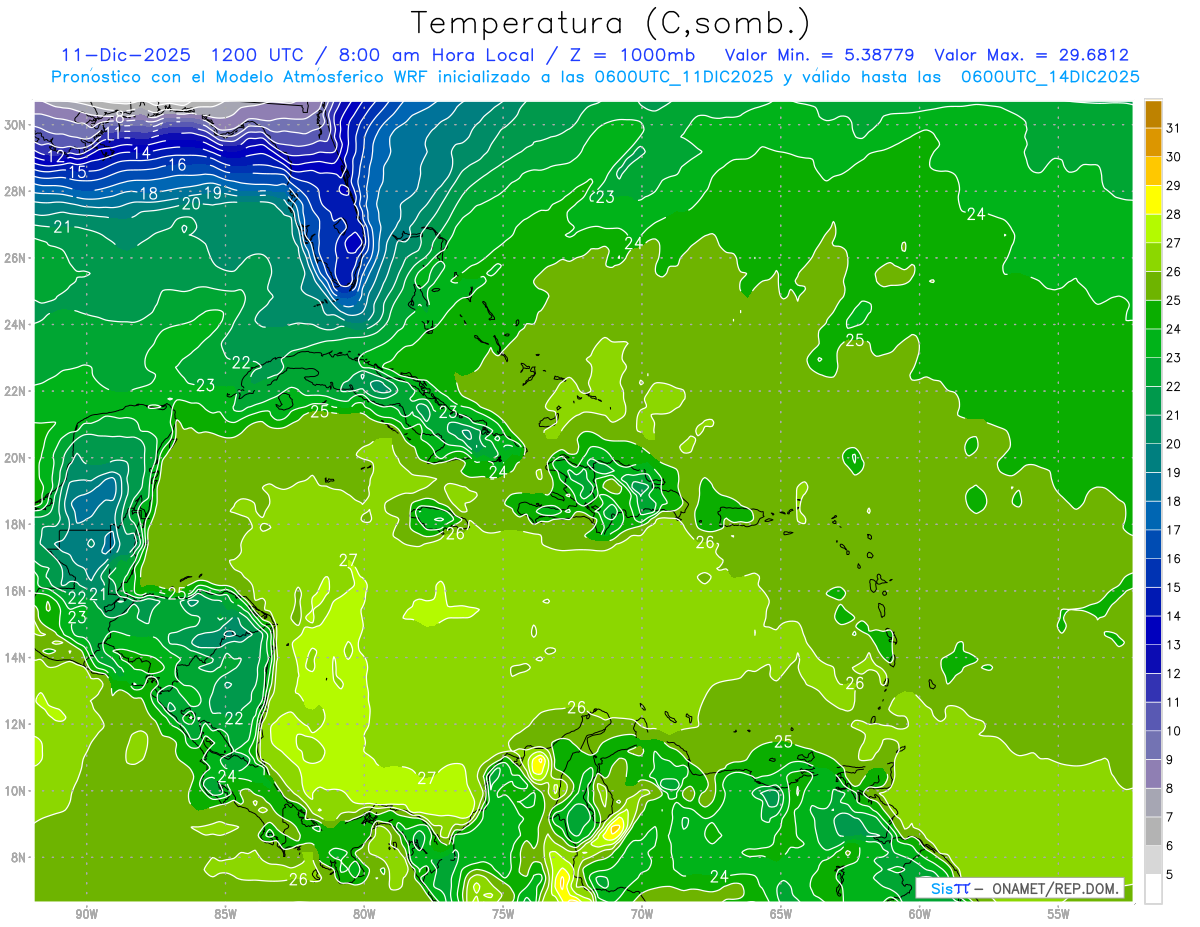Click the legend swatch between 26 and 27
1200x927 pixels.
pos(1153,257)
